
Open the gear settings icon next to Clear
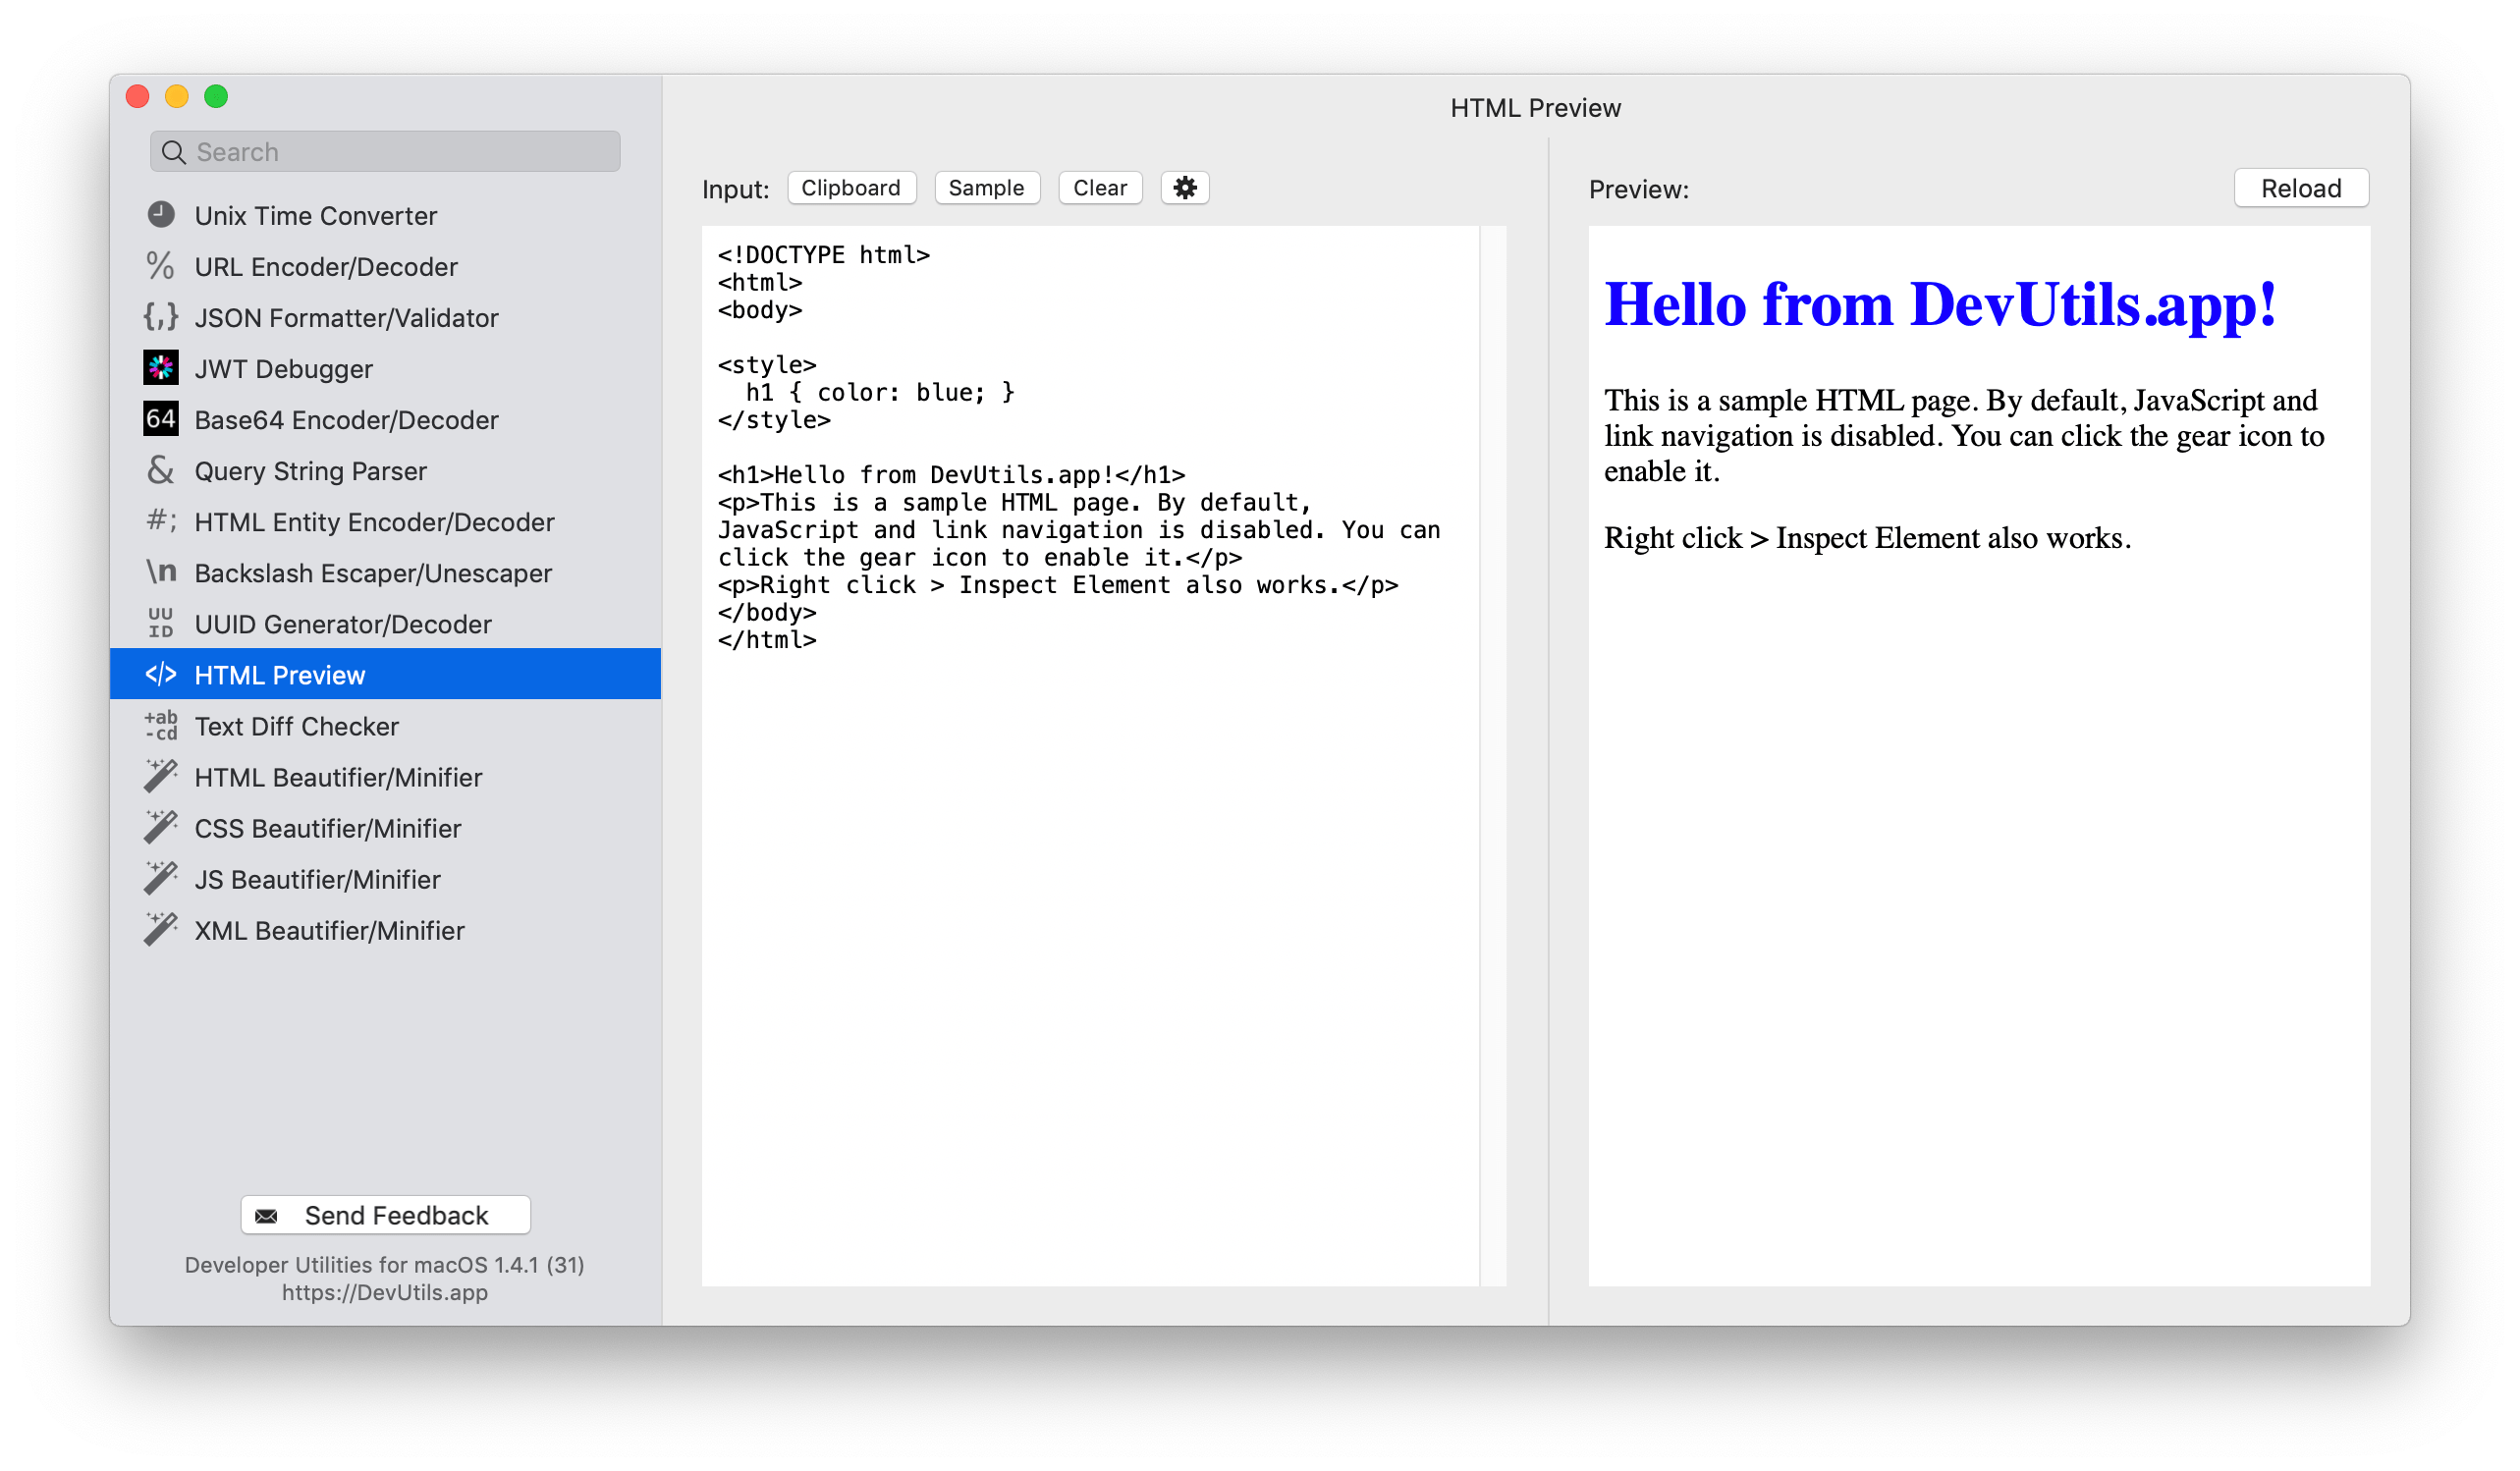[x=1185, y=187]
